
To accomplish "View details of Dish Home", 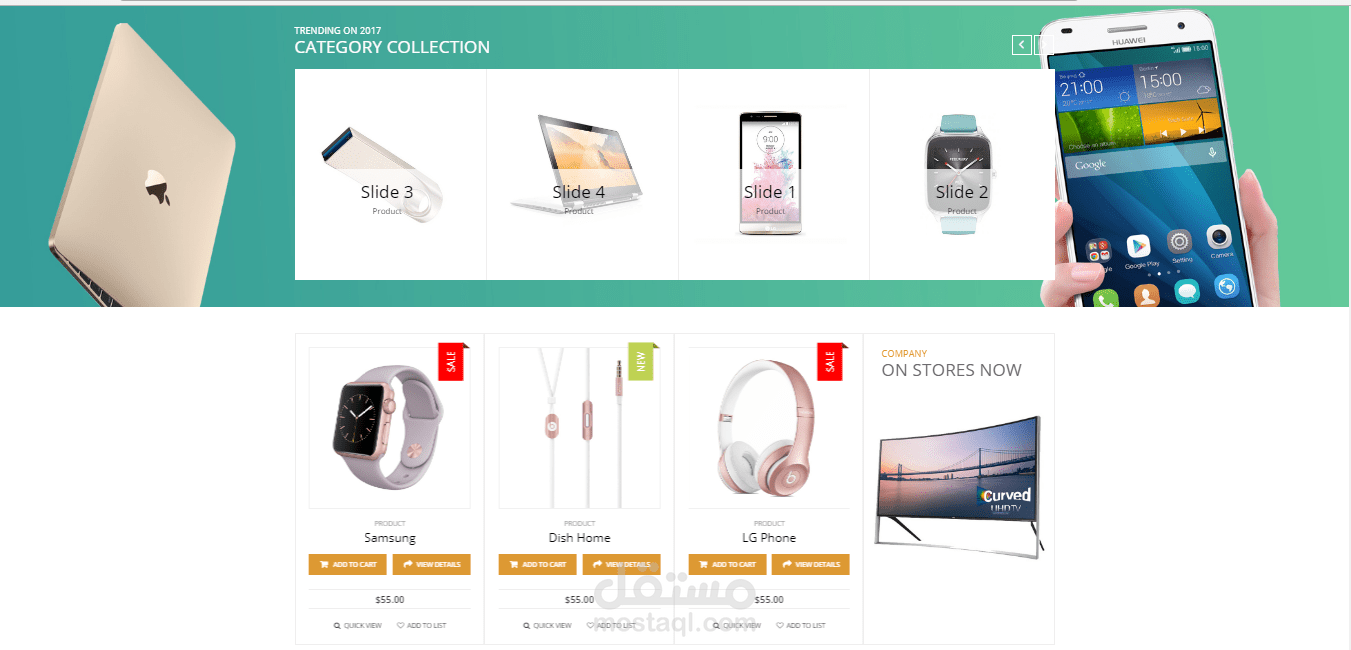I will [x=622, y=564].
